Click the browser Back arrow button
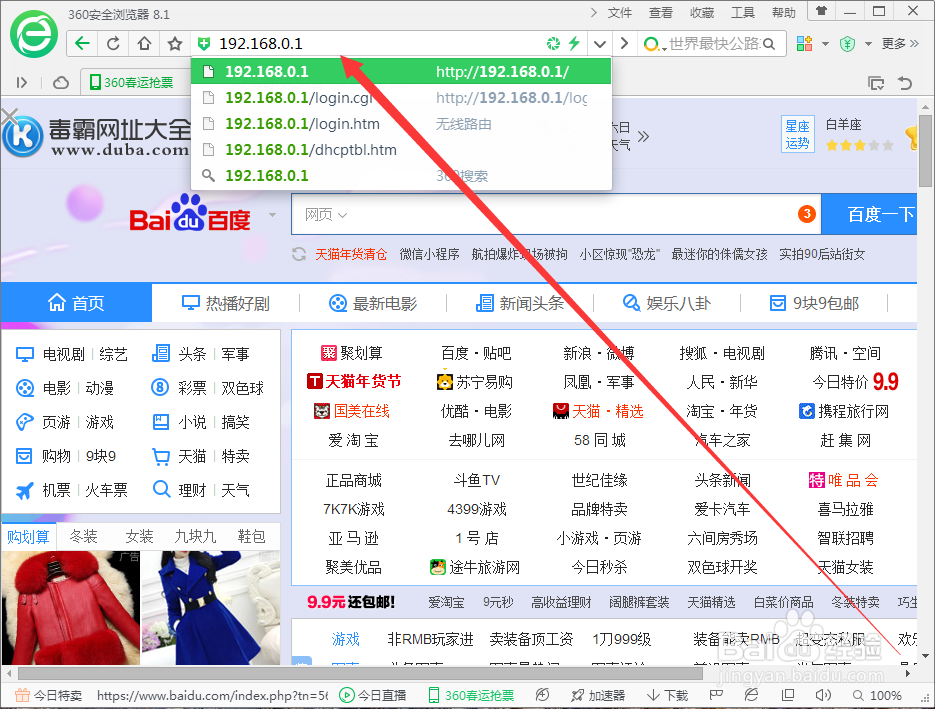This screenshot has height=709, width=935. [82, 44]
